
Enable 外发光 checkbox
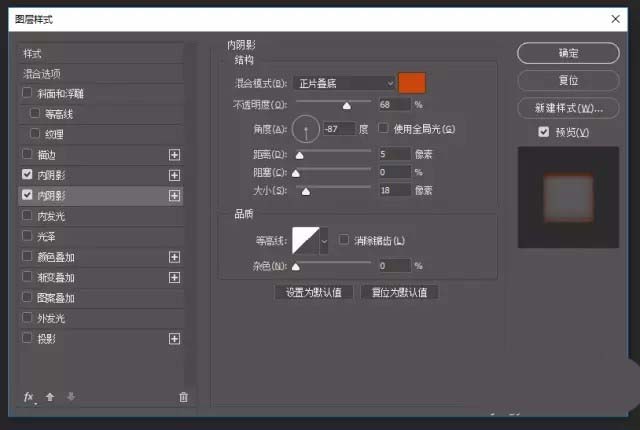pos(27,317)
